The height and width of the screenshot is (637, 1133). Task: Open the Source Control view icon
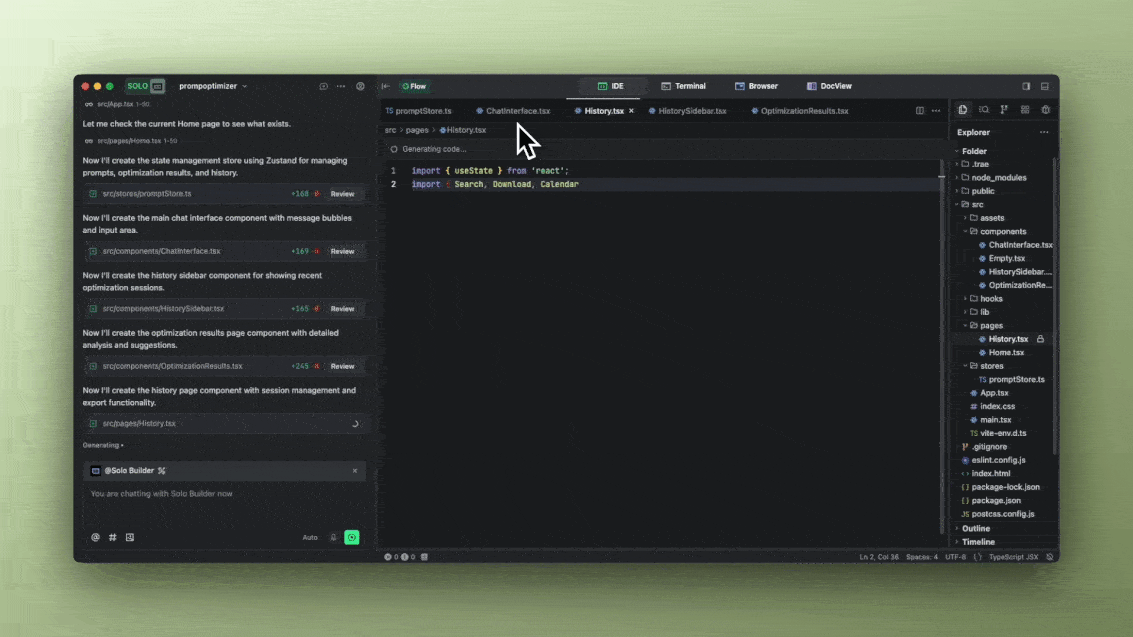point(1004,110)
